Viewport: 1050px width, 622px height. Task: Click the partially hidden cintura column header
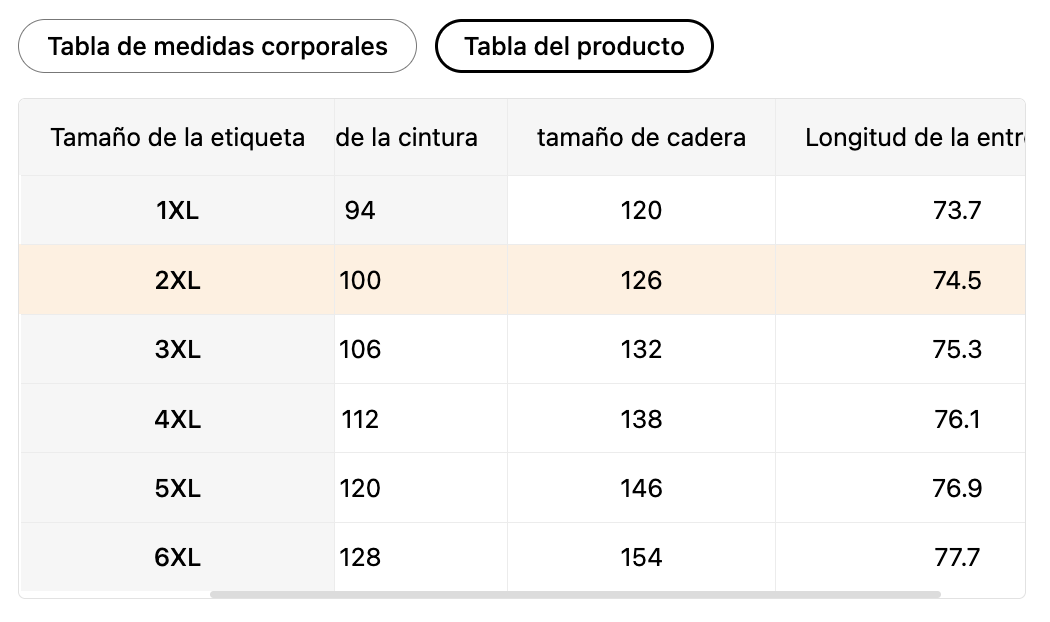(x=407, y=137)
